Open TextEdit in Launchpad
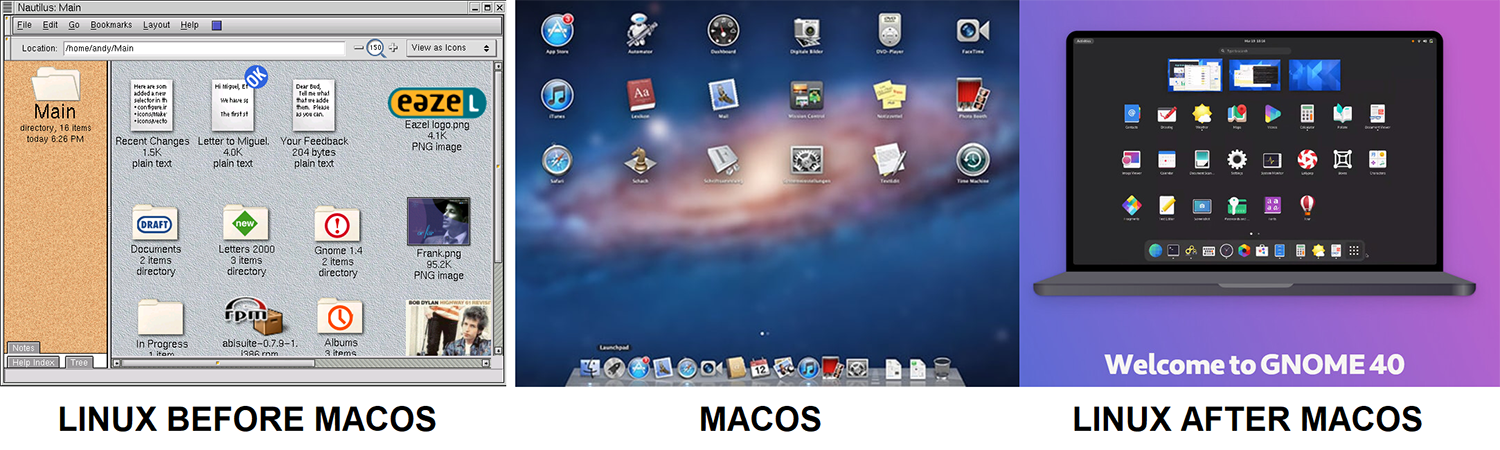This screenshot has height=450, width=1500. [890, 160]
